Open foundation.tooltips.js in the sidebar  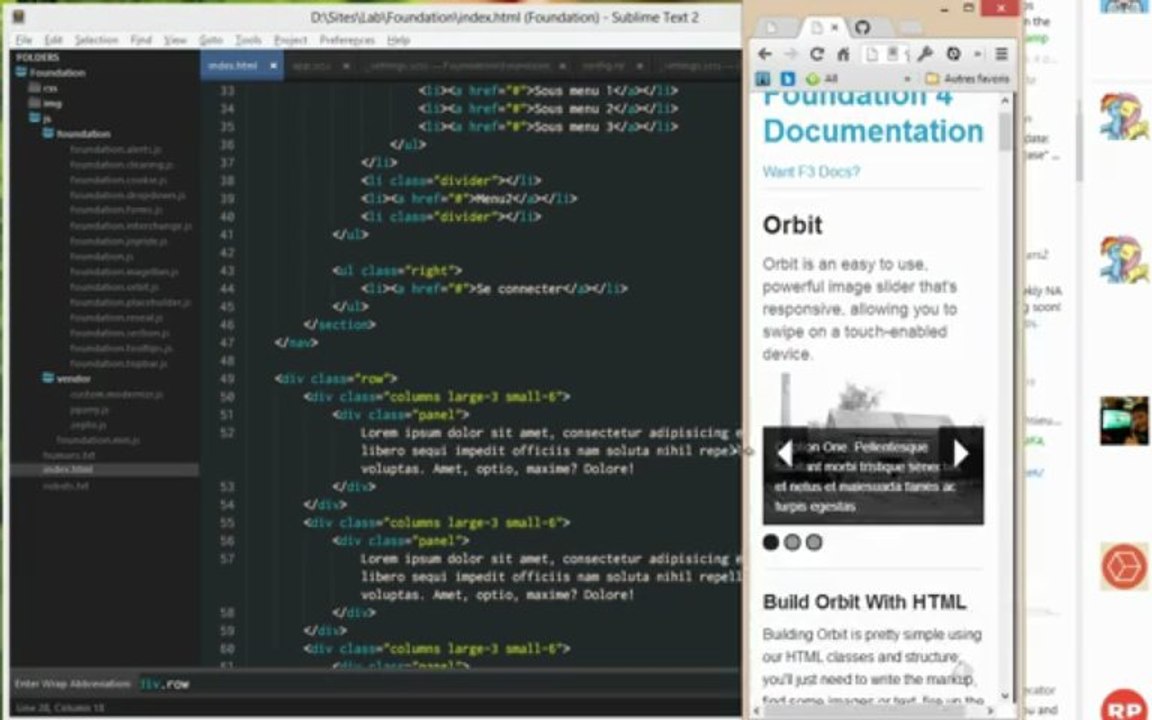tap(121, 348)
